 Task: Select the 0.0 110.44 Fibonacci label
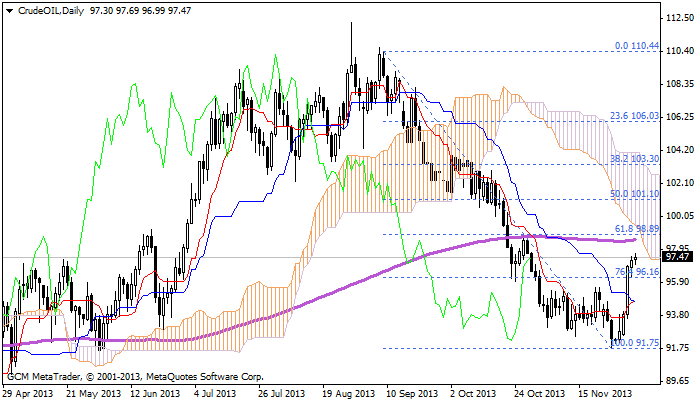click(636, 46)
